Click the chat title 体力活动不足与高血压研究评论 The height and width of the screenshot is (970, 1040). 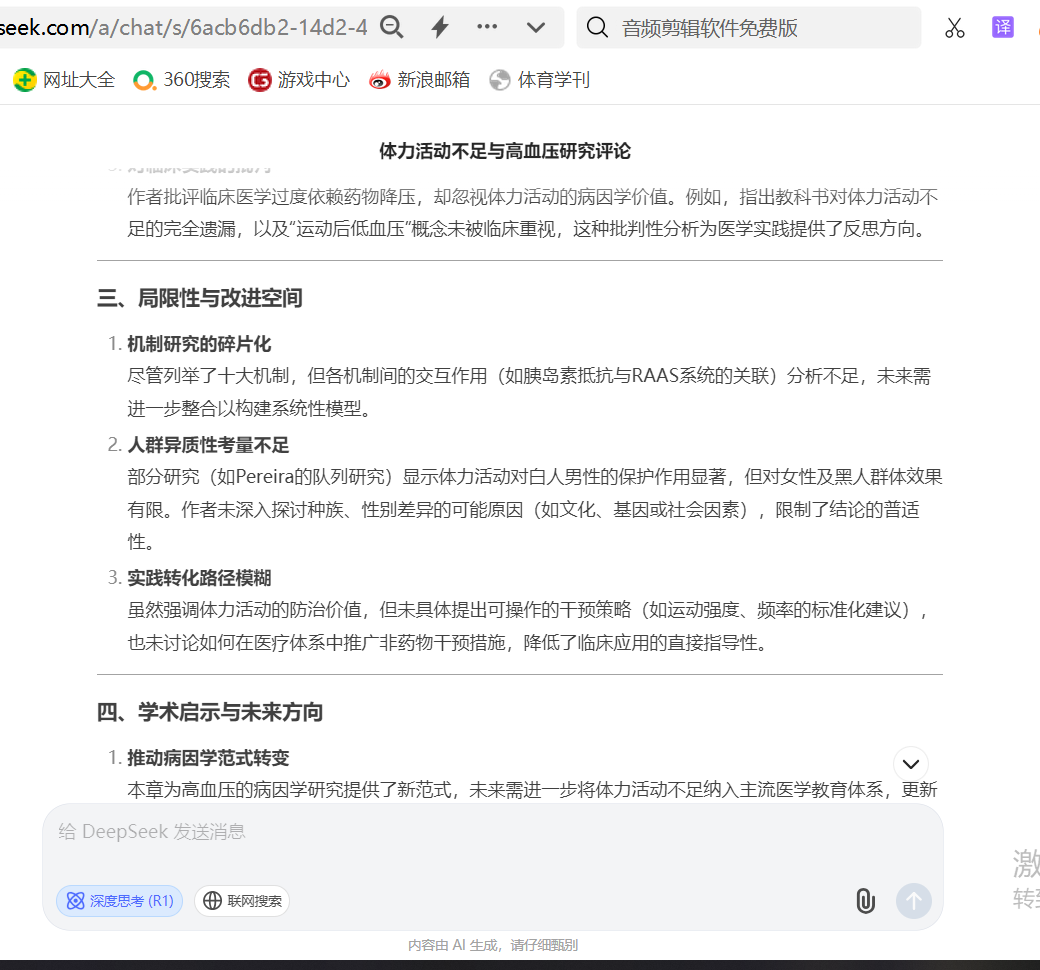click(x=505, y=151)
